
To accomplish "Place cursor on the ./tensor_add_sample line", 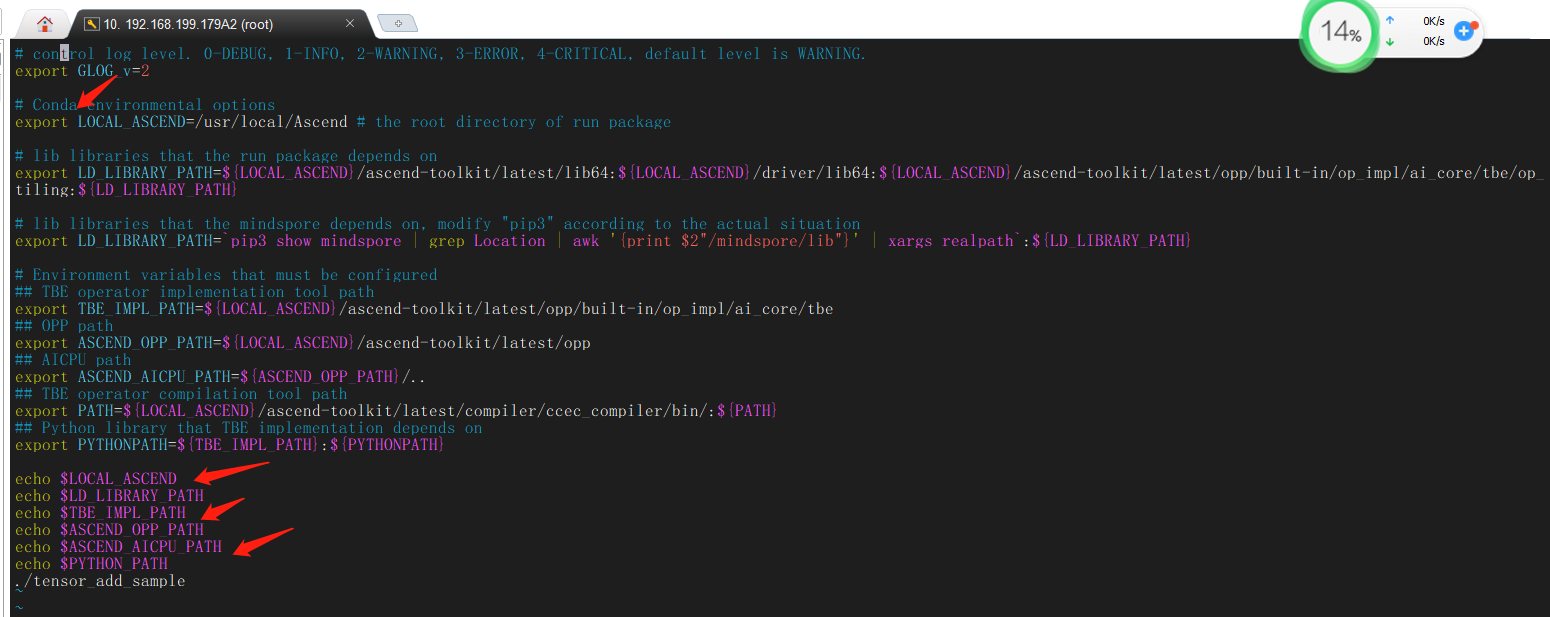I will point(100,581).
